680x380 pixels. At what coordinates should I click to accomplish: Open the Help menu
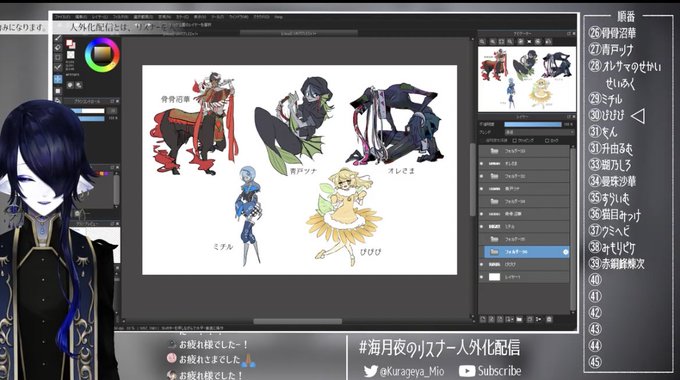click(x=278, y=17)
